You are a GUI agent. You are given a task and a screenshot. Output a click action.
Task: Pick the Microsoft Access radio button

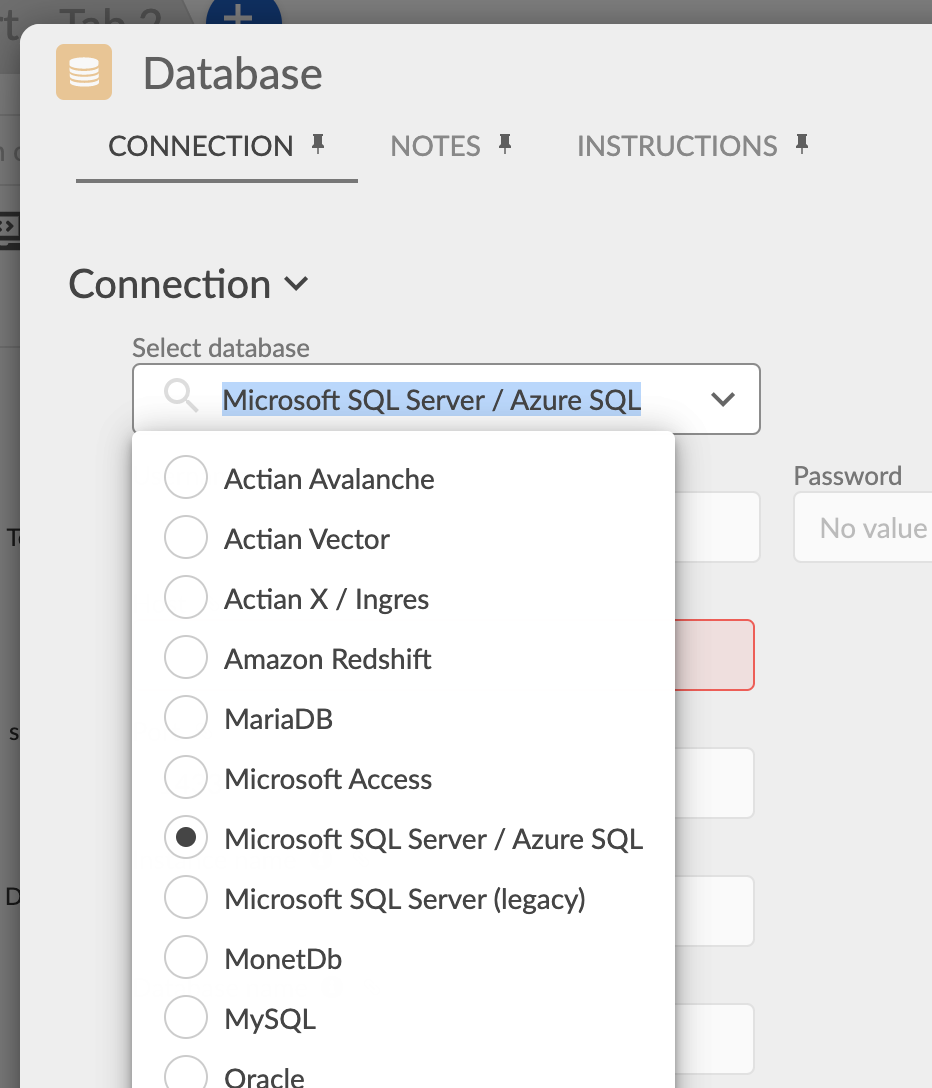coord(186,777)
